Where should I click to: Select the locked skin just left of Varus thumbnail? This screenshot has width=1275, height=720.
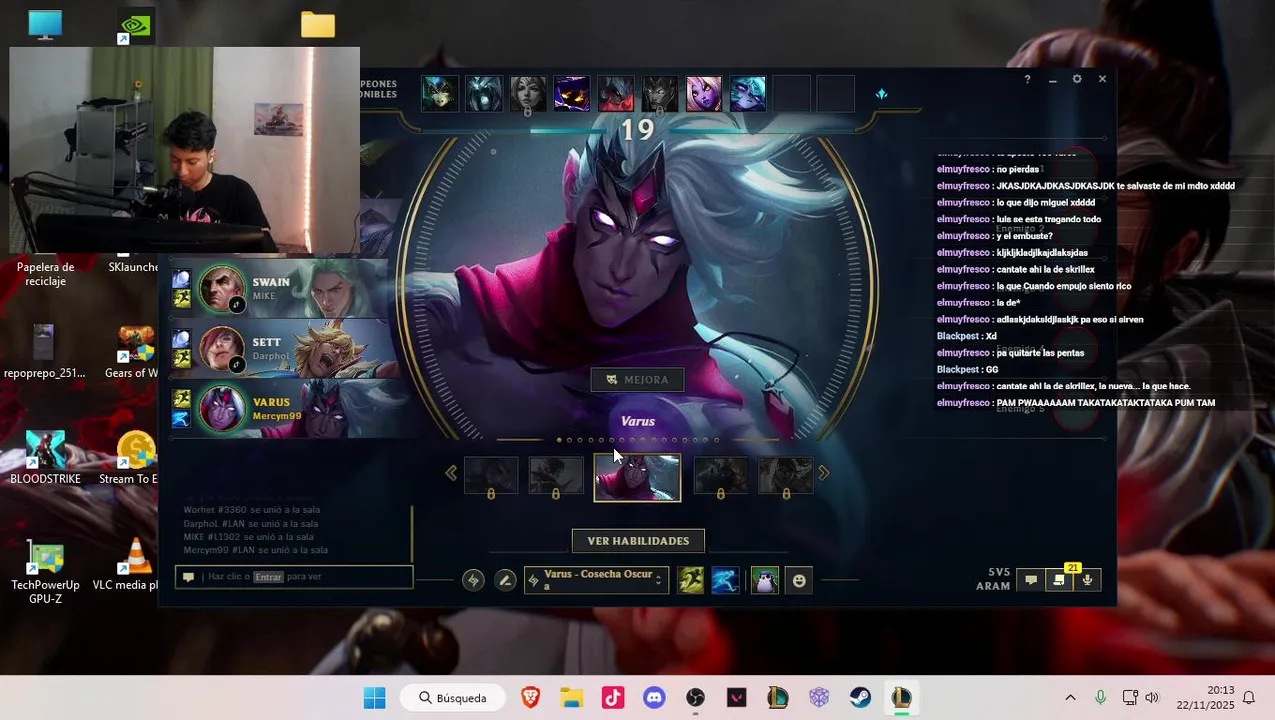coord(556,477)
